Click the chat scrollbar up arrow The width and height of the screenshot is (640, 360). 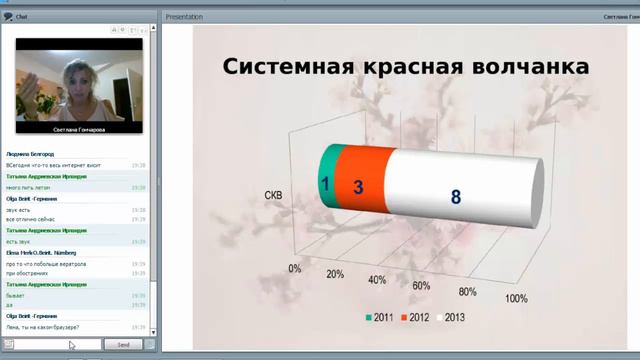pyautogui.click(x=153, y=28)
